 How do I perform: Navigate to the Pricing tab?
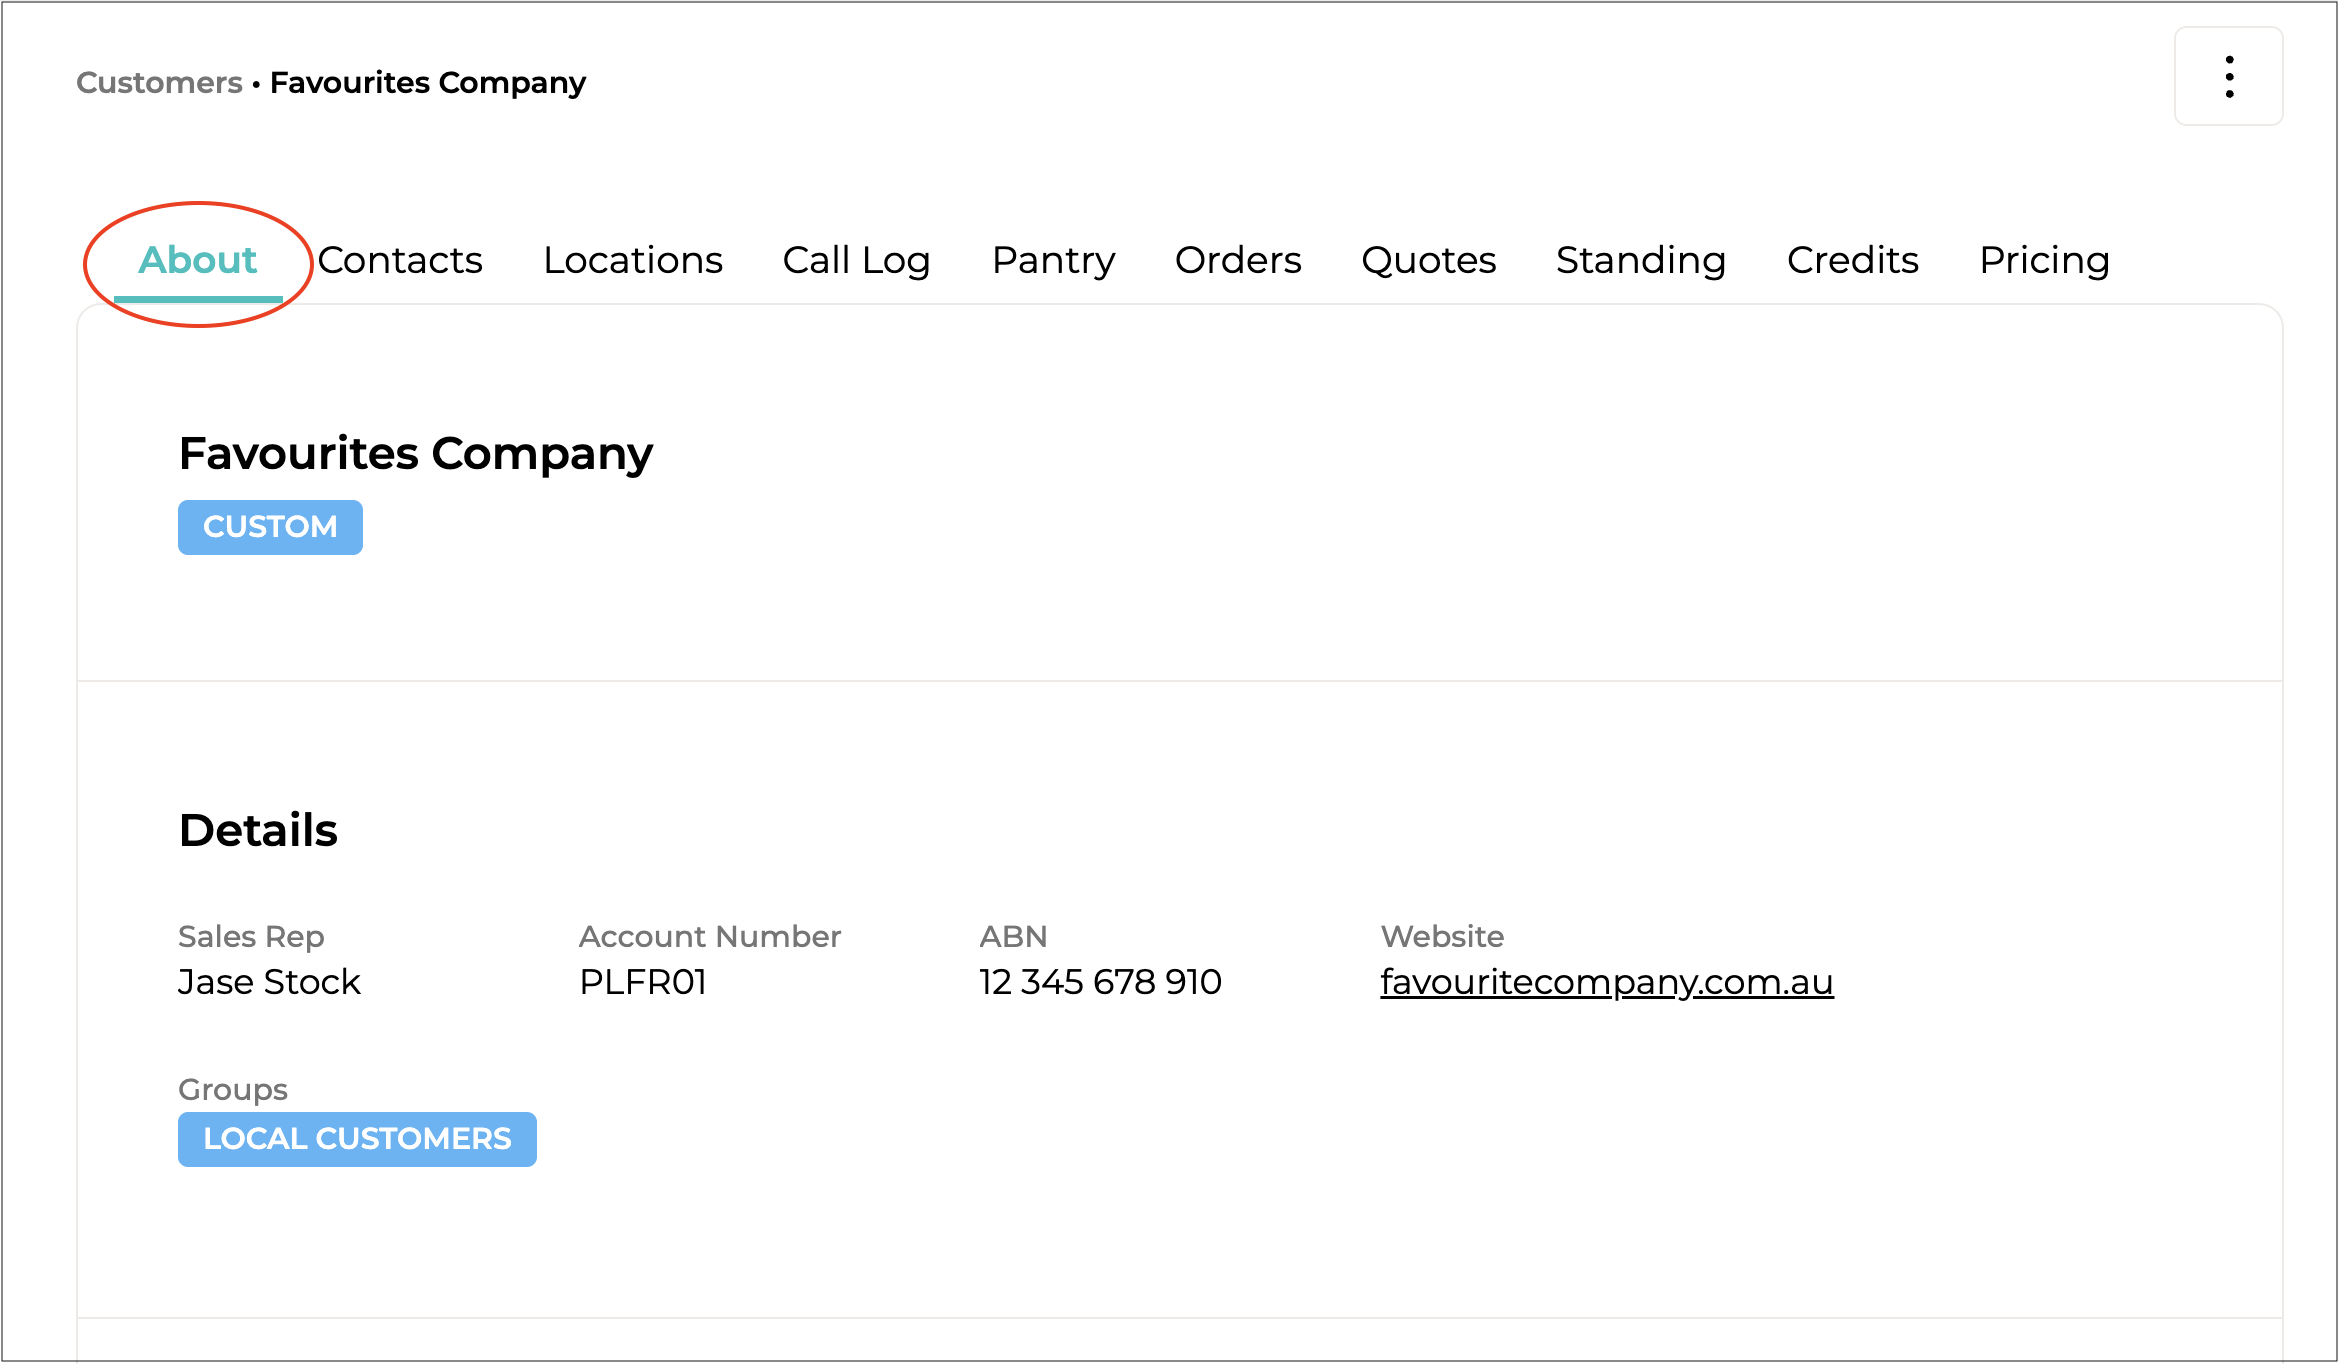(2044, 260)
